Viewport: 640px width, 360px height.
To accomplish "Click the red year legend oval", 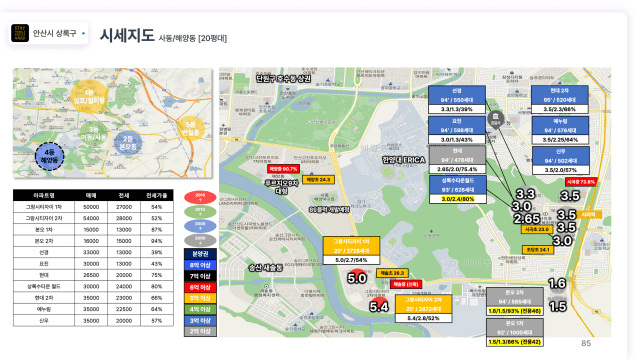I will (x=200, y=197).
